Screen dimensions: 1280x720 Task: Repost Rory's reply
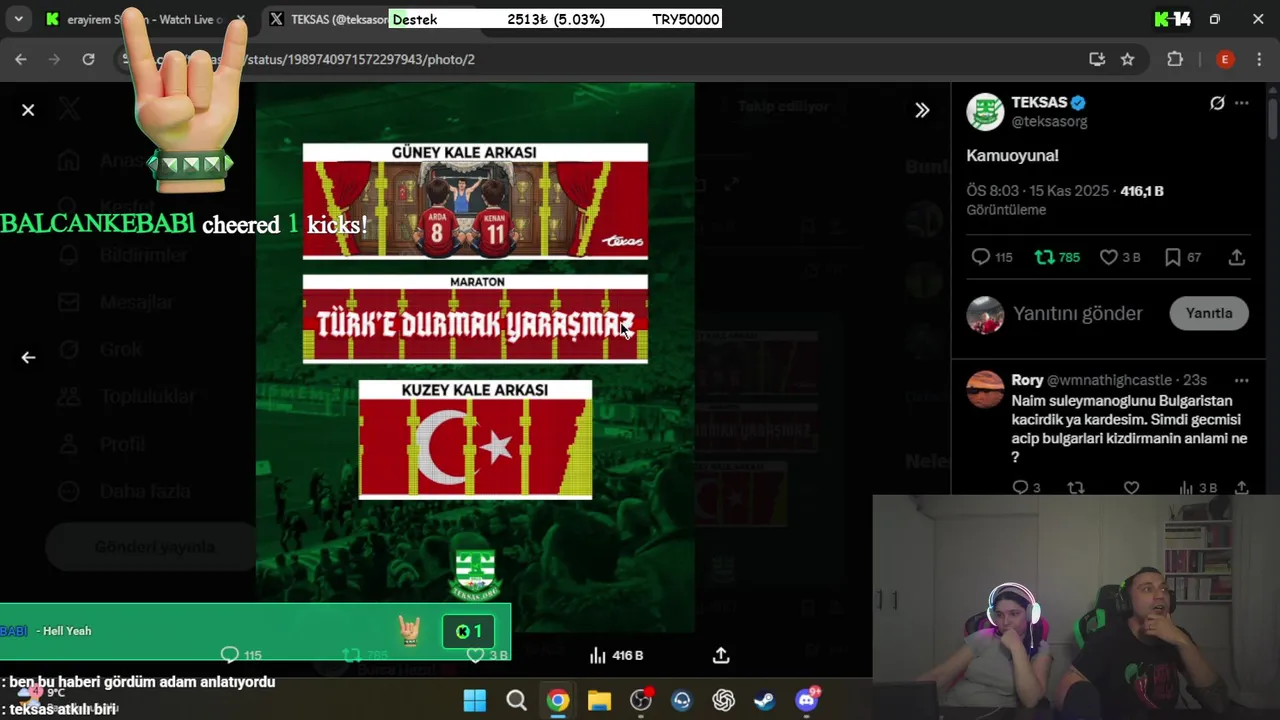click(x=1076, y=488)
